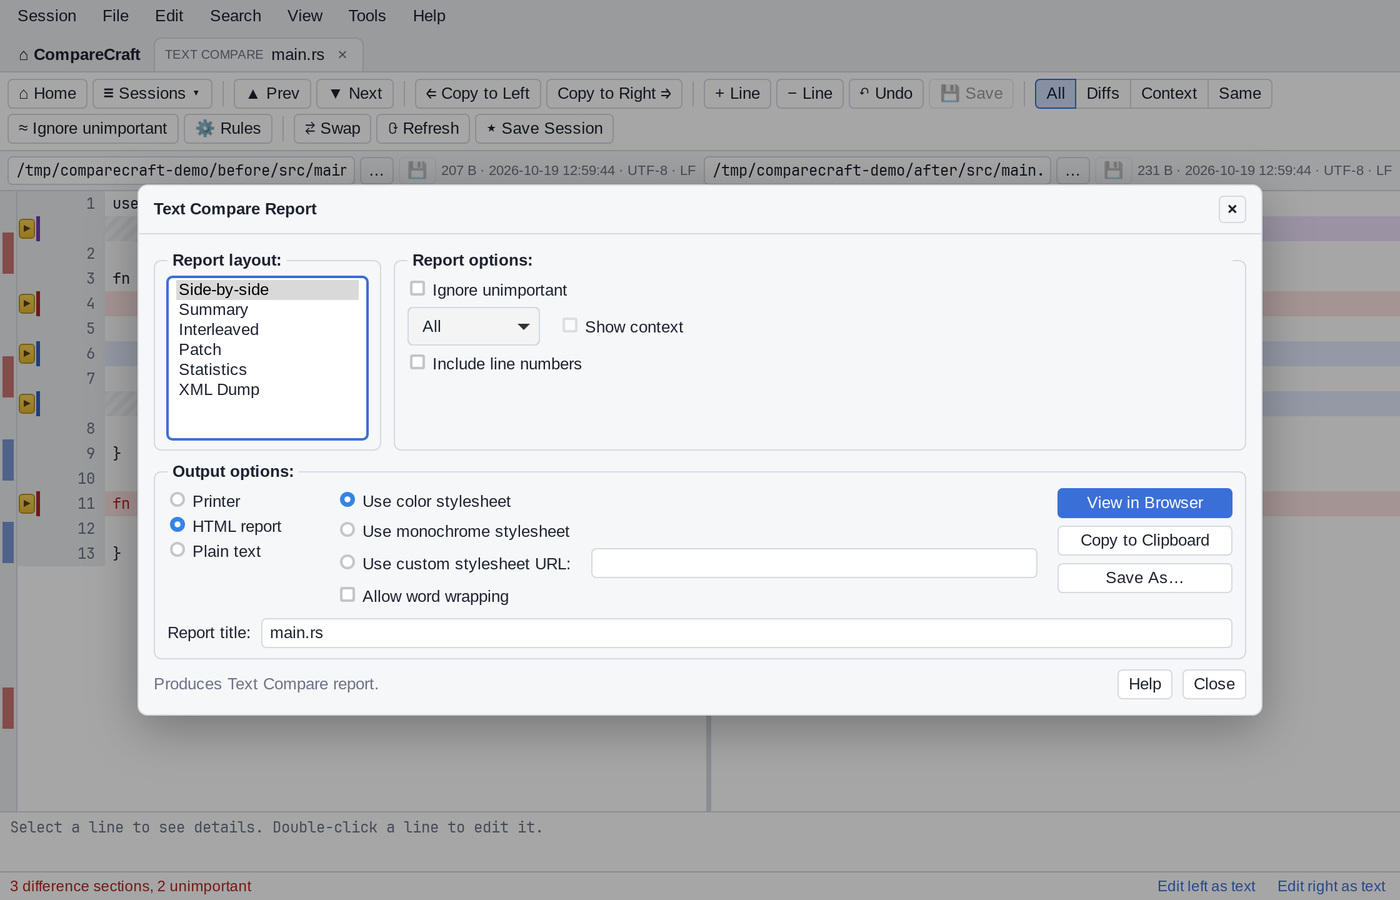Viewport: 1400px width, 900px height.
Task: Open the Tools menu
Action: [x=367, y=16]
